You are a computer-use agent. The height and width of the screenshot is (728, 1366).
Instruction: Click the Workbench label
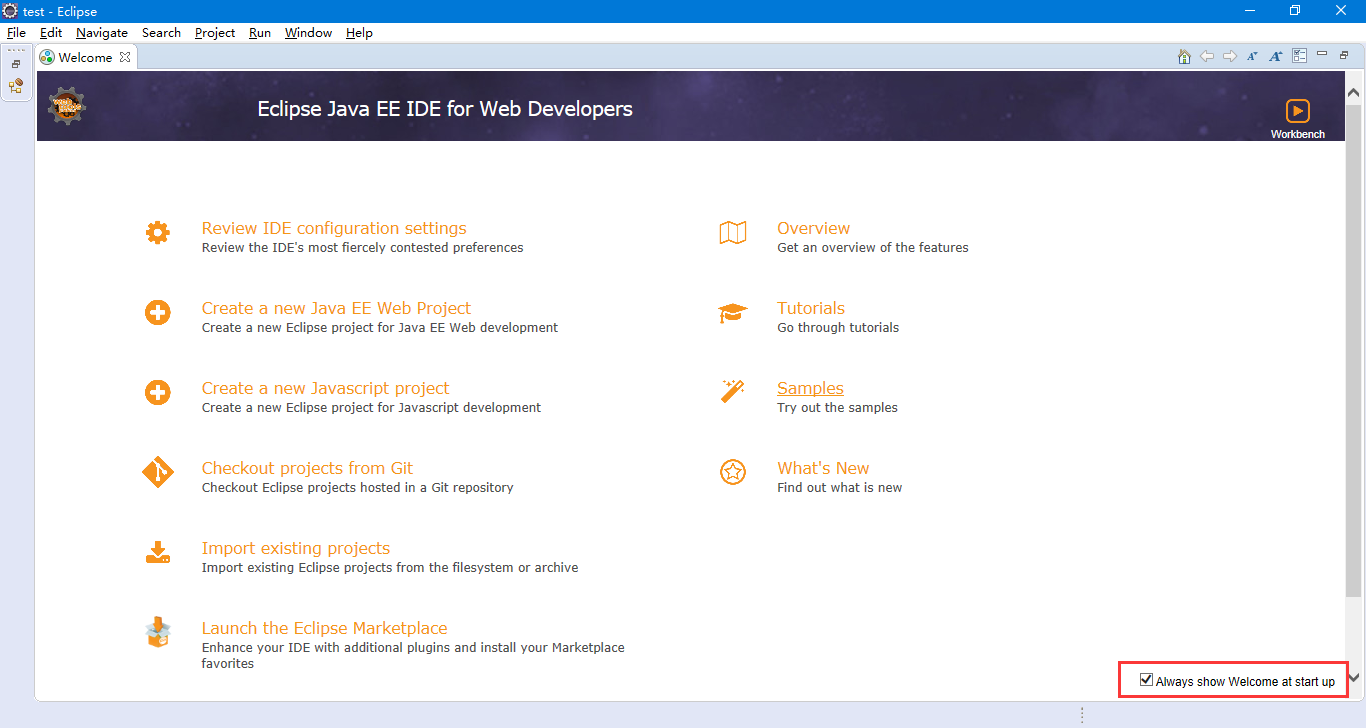point(1298,134)
